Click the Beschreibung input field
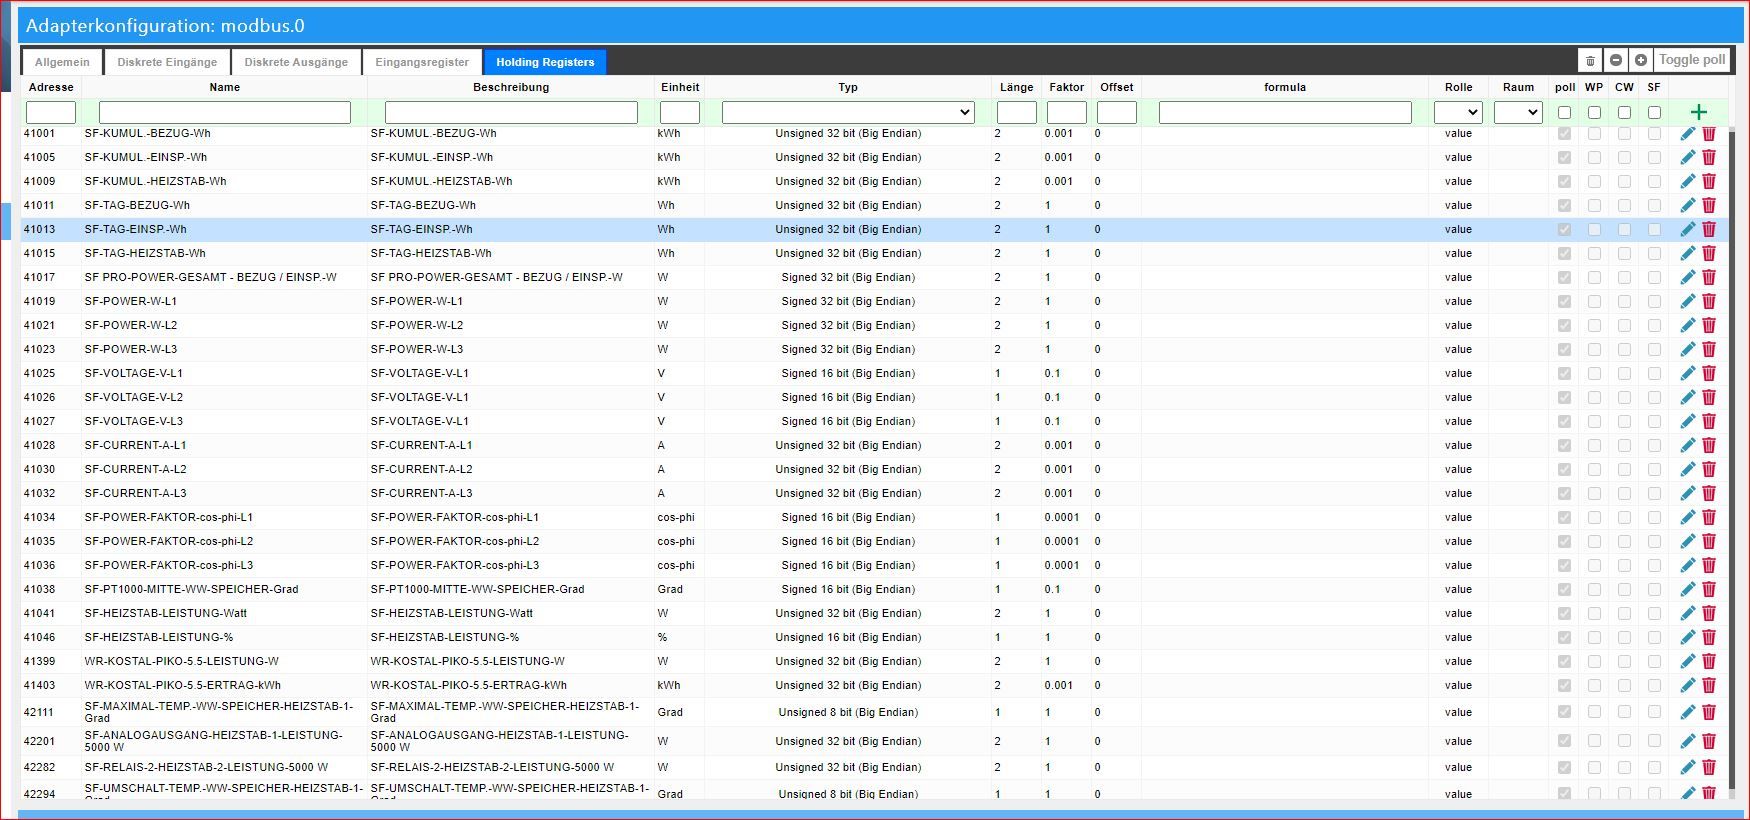This screenshot has height=820, width=1750. pos(511,112)
